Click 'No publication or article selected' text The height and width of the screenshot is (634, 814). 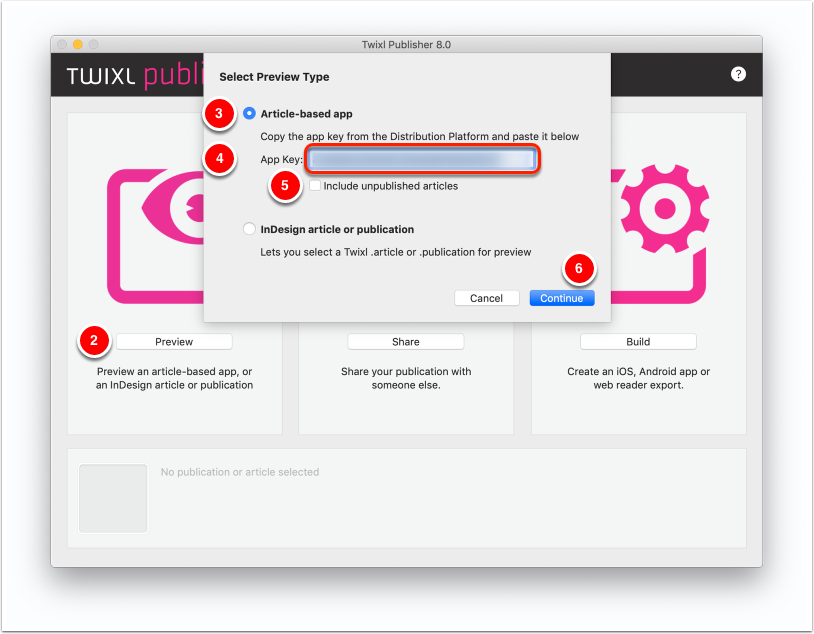240,472
